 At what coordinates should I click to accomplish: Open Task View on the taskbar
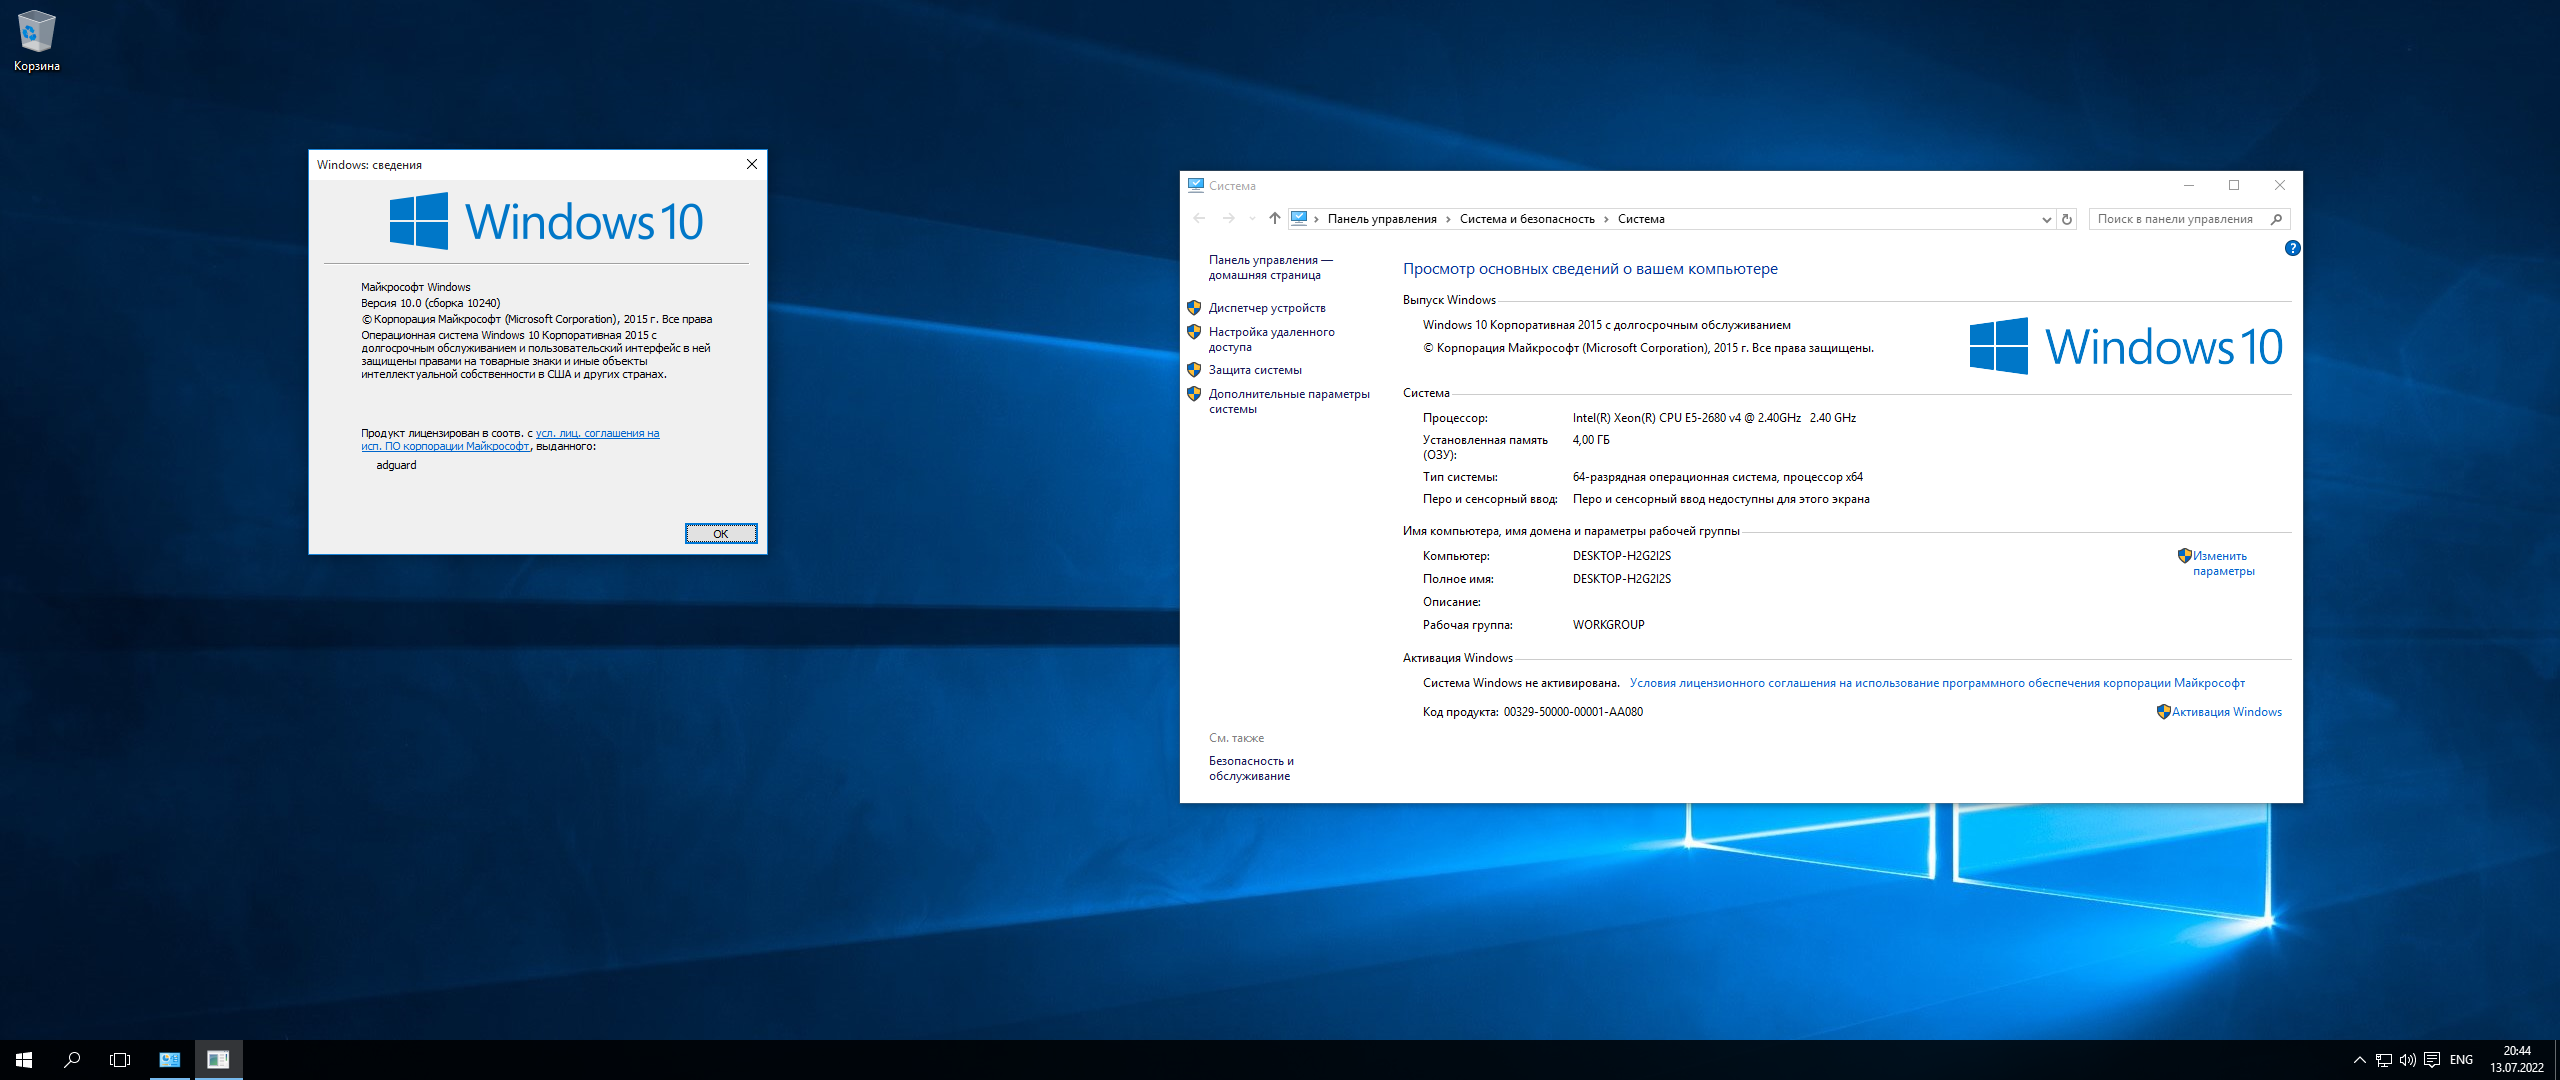(120, 1060)
